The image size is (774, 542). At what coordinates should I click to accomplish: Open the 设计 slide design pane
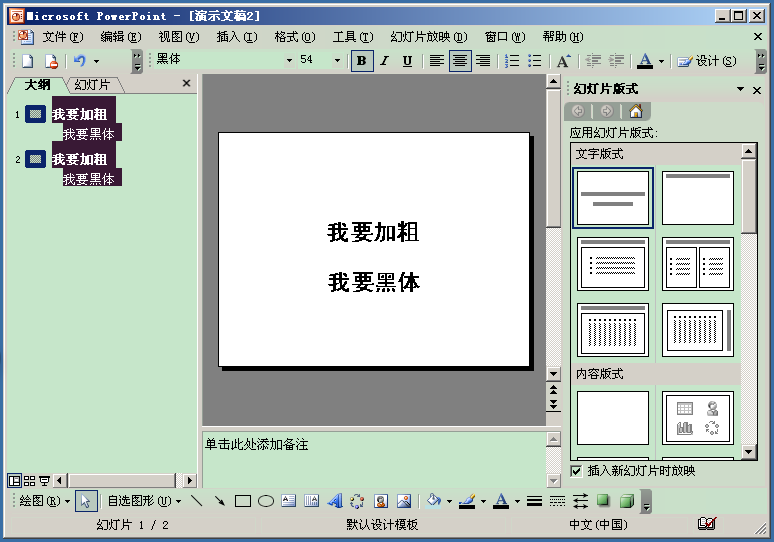(707, 61)
